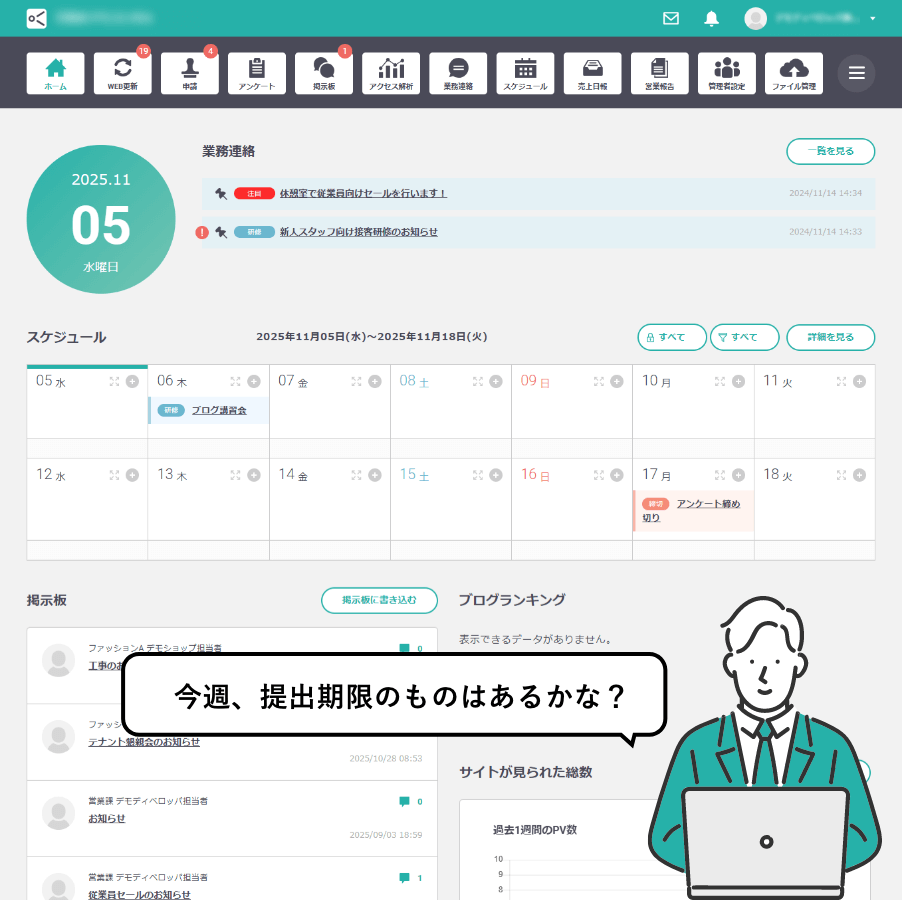Screen dimensions: 902x900
Task: Open ファイル管理 cloud upload icon
Action: point(794,73)
